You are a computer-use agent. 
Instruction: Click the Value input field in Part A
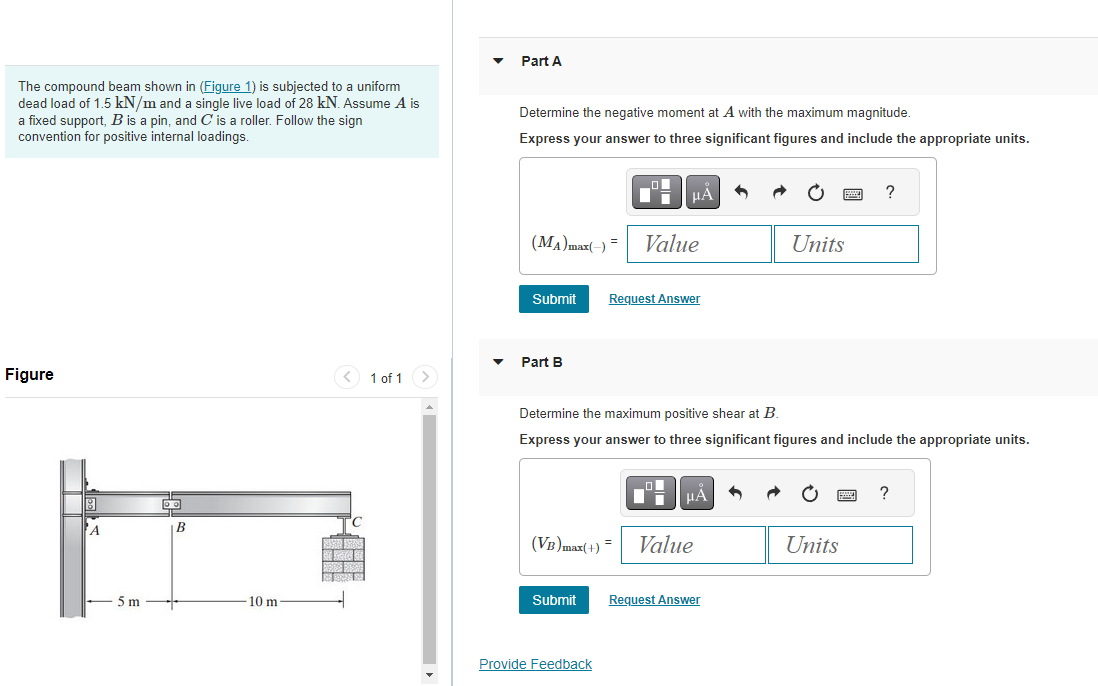click(698, 243)
